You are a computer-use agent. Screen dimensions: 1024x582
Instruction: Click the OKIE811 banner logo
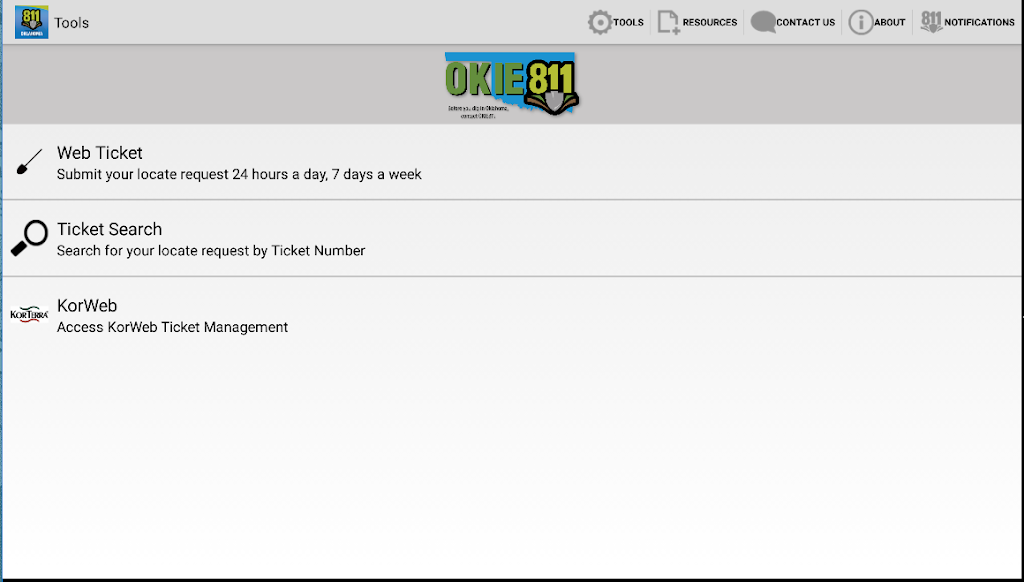pos(510,85)
